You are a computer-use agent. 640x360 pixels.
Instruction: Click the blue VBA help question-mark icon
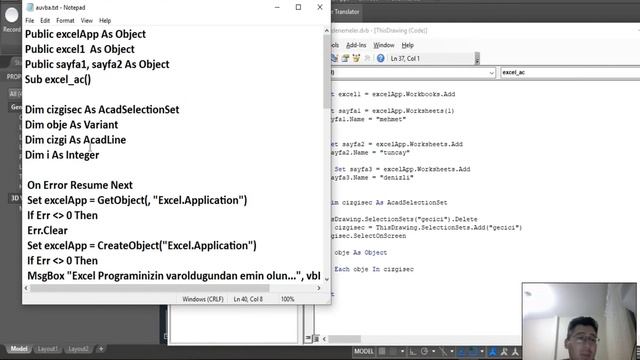(x=380, y=58)
